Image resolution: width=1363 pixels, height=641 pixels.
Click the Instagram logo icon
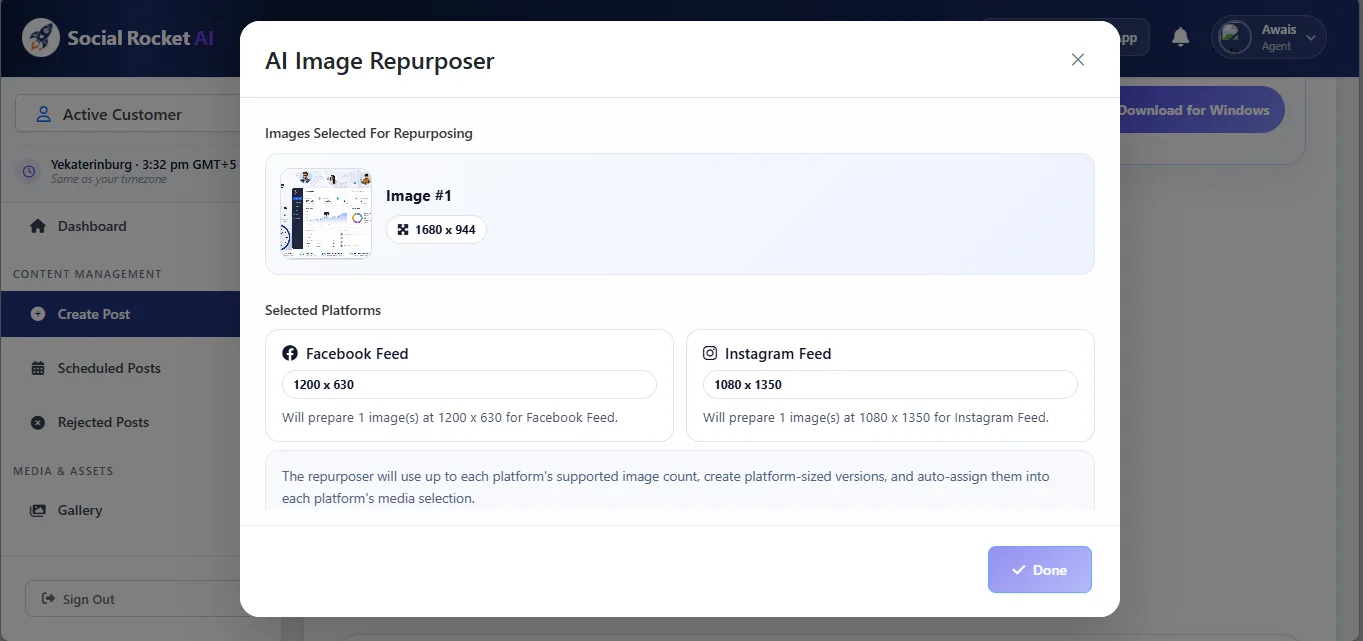tap(710, 353)
